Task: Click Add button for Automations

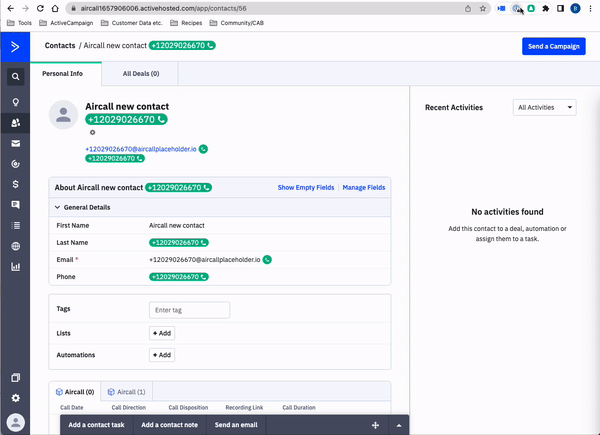Action: coord(162,355)
